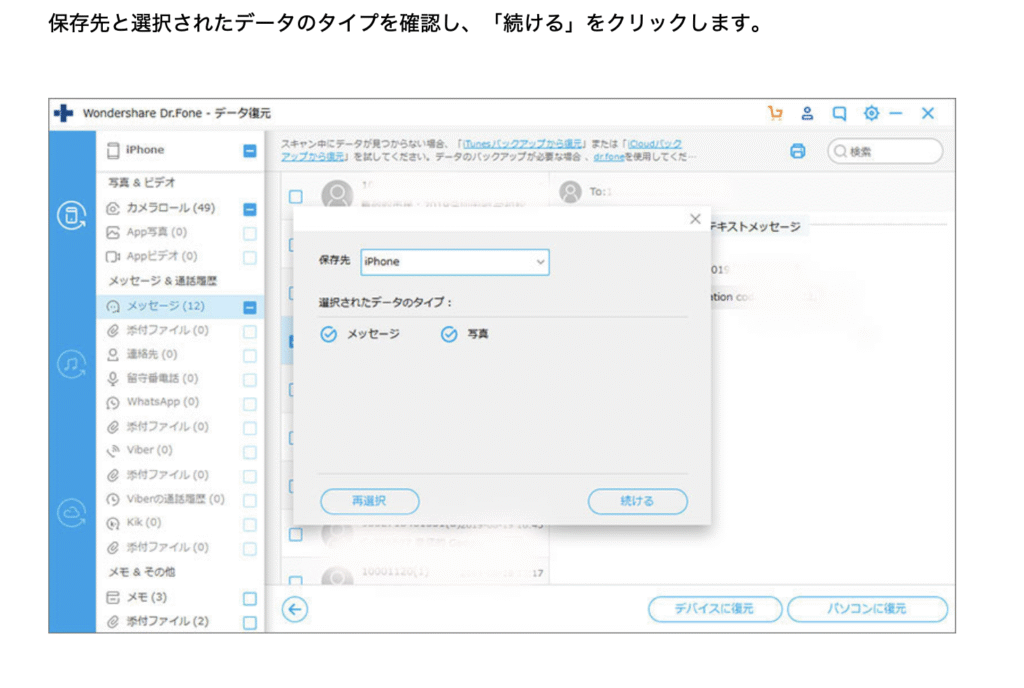
Task: Select the iTunes backup recovery music icon
Action: pyautogui.click(x=71, y=364)
